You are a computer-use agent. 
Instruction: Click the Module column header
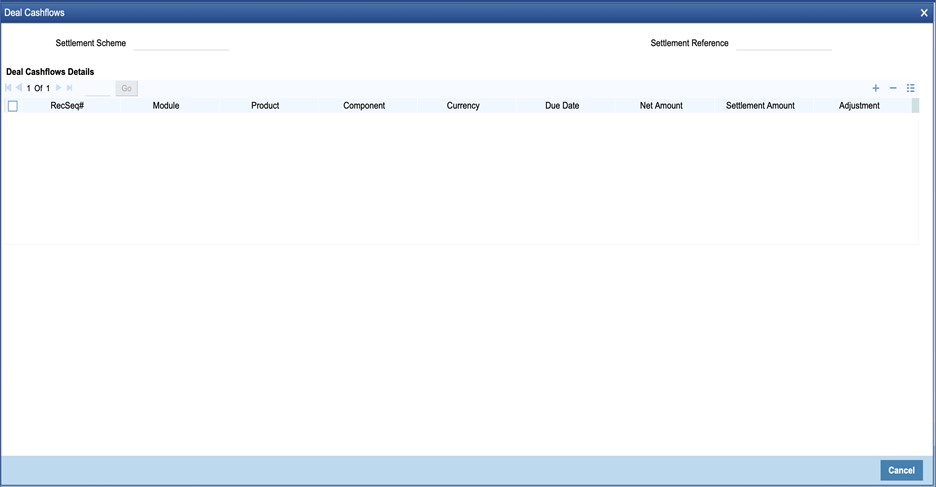pos(166,106)
